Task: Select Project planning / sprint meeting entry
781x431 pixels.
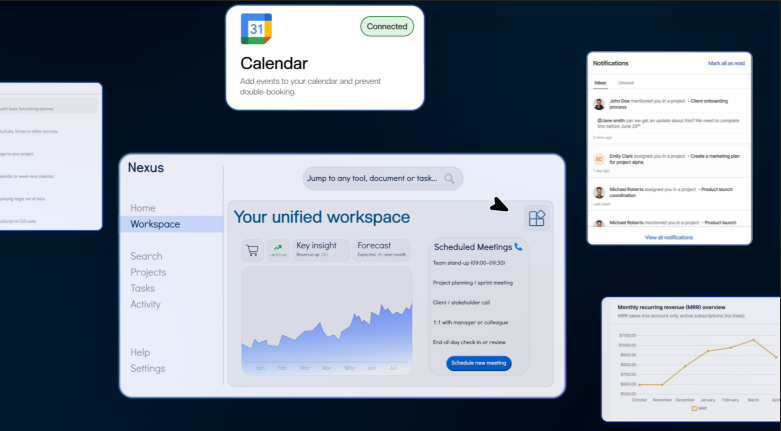Action: 473,283
